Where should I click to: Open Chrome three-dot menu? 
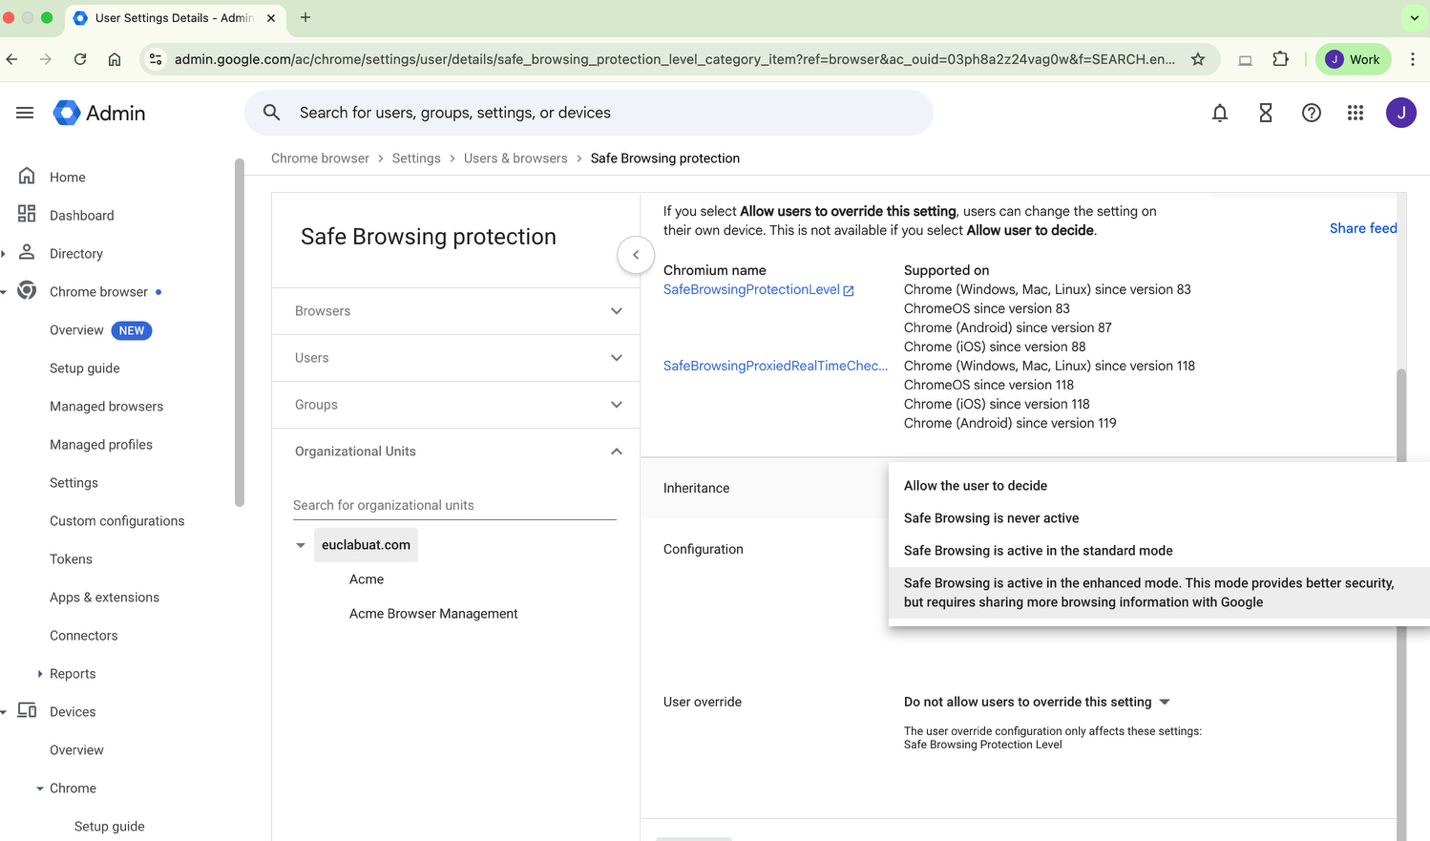[x=1412, y=59]
